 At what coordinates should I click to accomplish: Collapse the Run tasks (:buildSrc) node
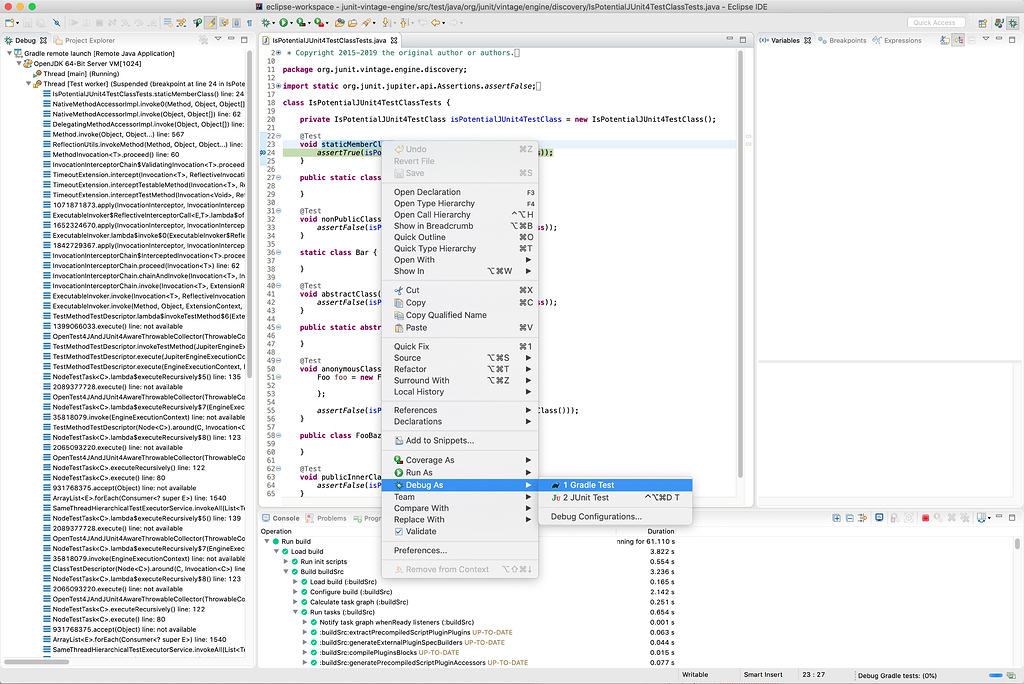(296, 612)
